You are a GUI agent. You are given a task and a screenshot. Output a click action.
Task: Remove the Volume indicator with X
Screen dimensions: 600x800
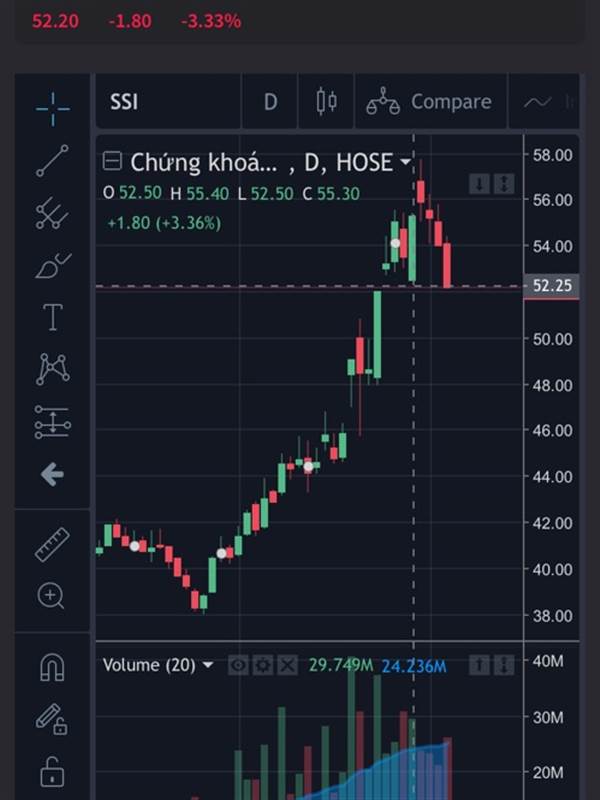click(288, 665)
